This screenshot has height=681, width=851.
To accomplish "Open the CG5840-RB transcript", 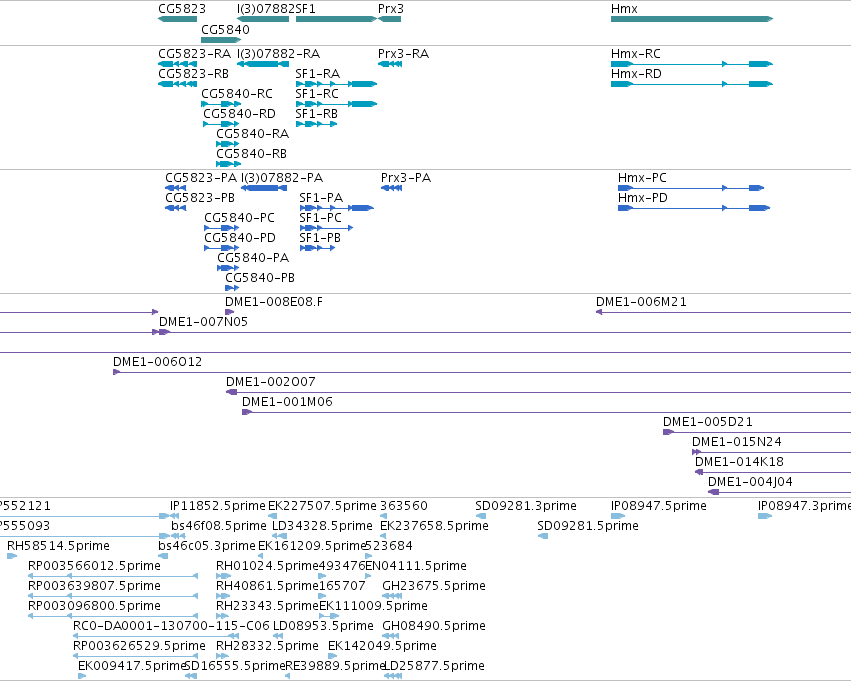I will point(228,164).
